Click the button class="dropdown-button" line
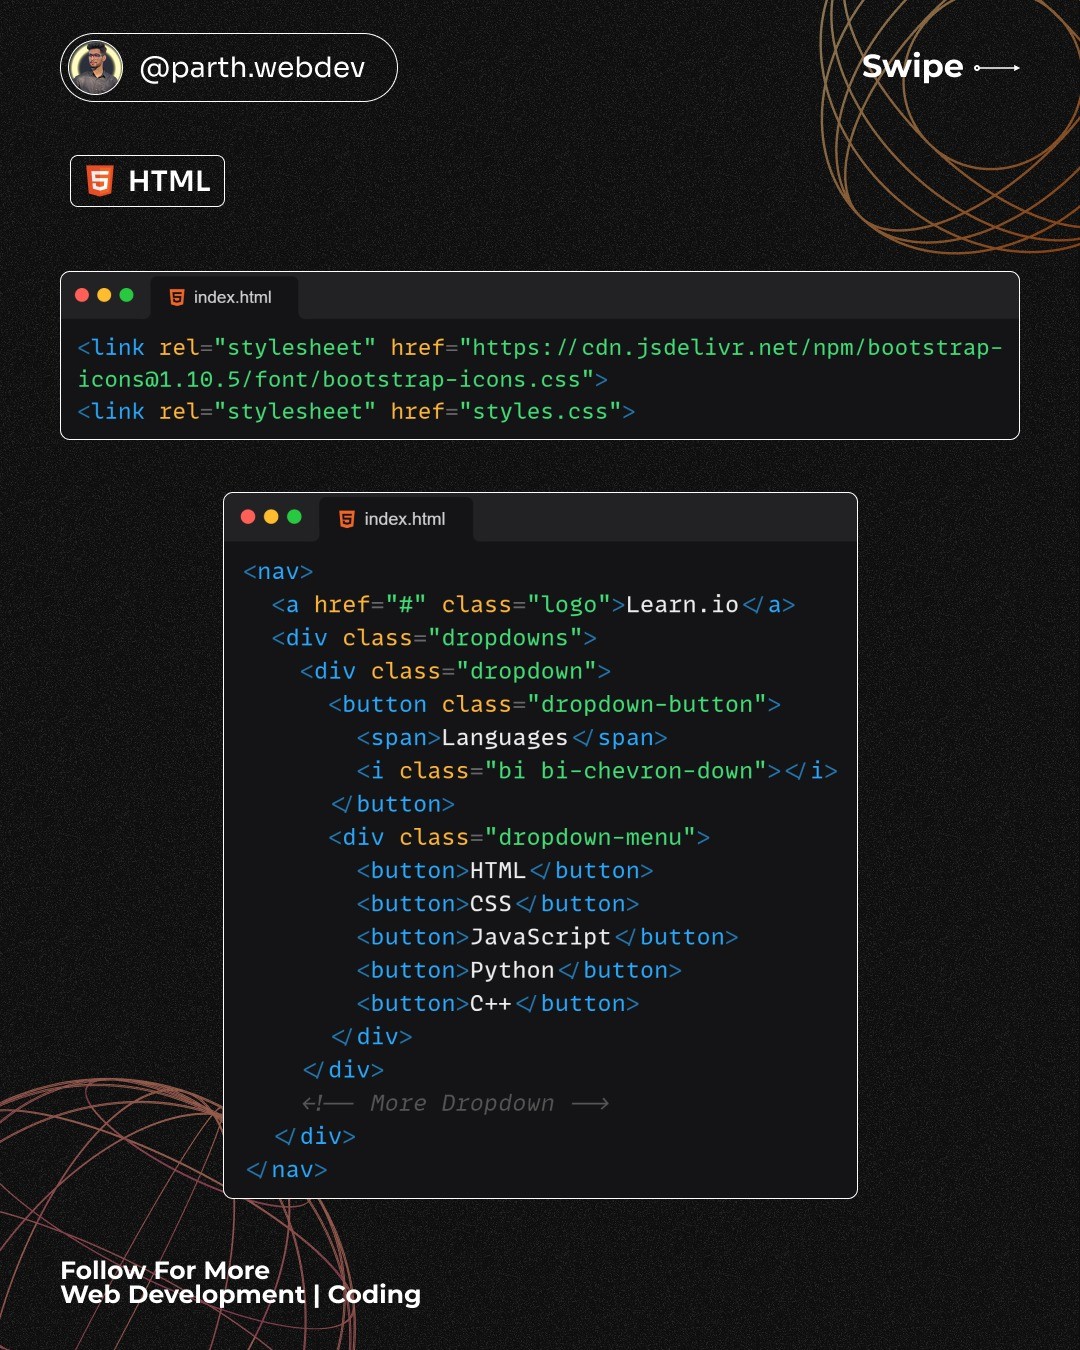This screenshot has height=1350, width=1080. 554,704
